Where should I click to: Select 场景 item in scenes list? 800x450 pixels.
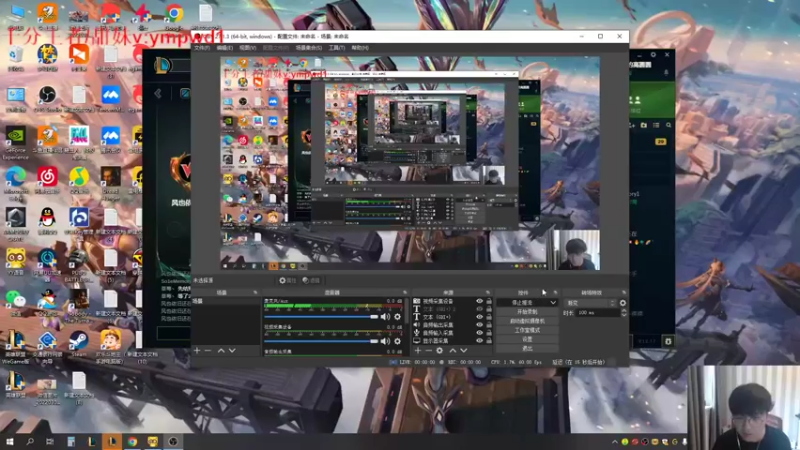[226, 302]
